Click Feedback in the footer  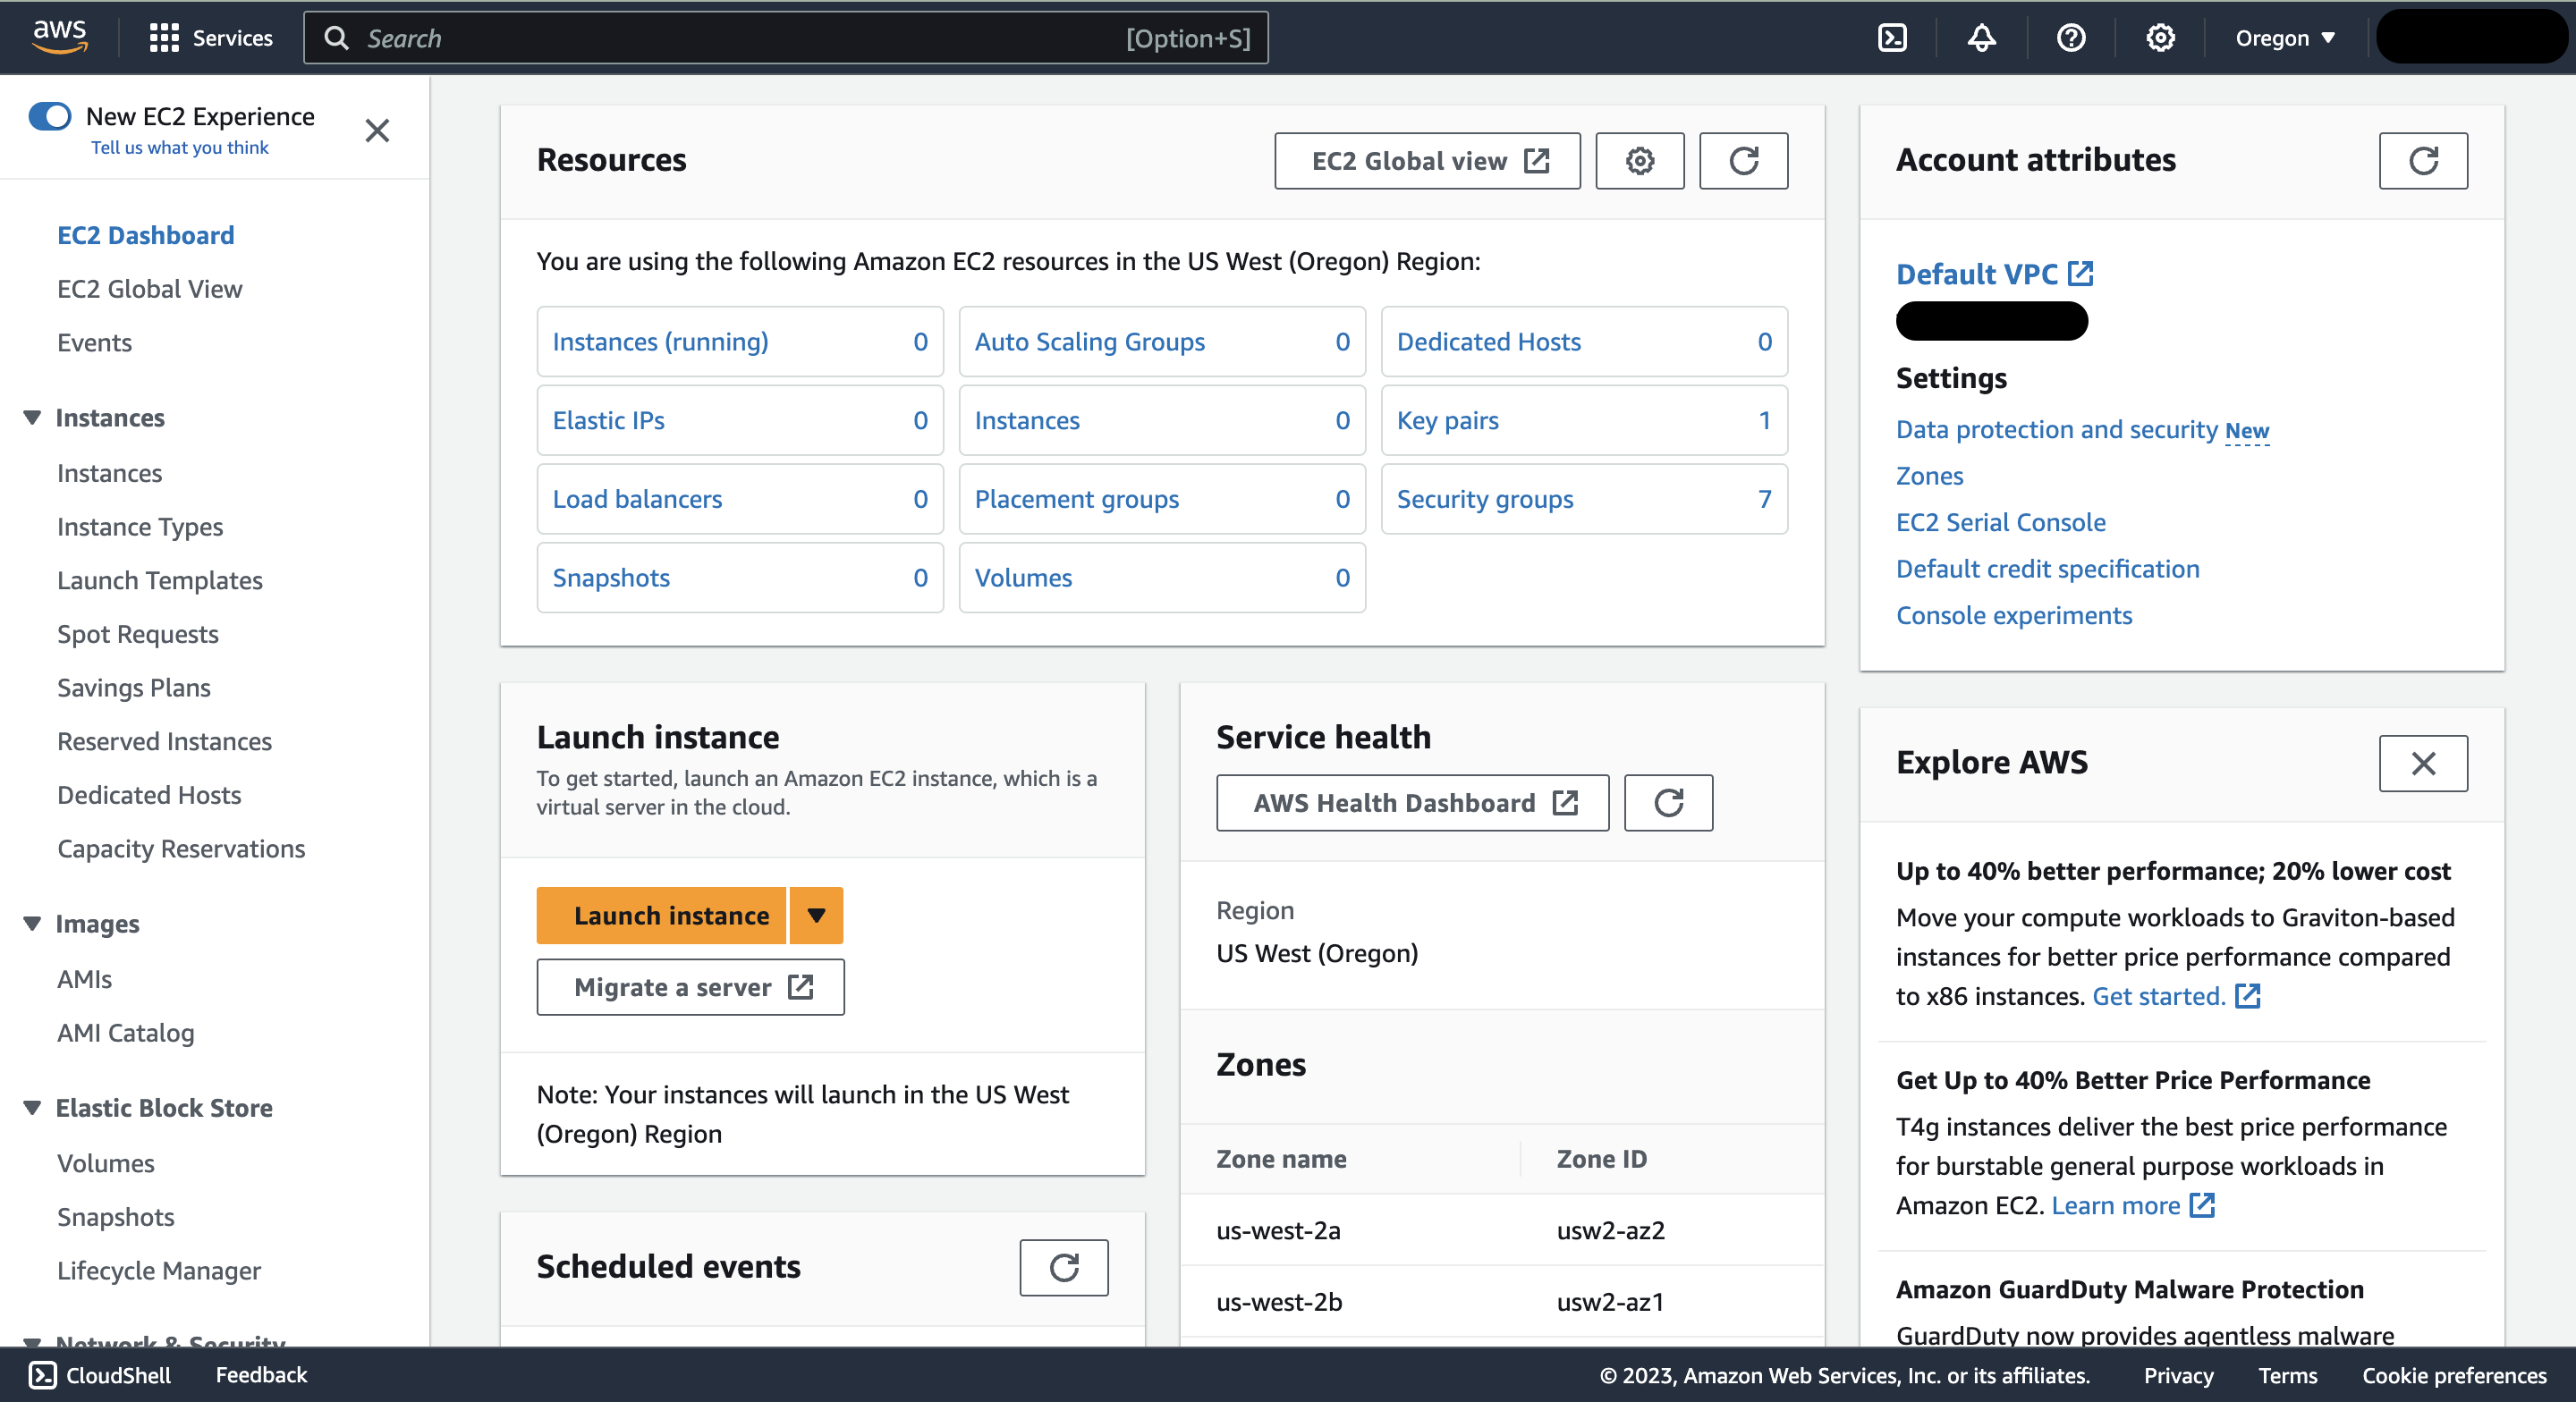point(262,1375)
